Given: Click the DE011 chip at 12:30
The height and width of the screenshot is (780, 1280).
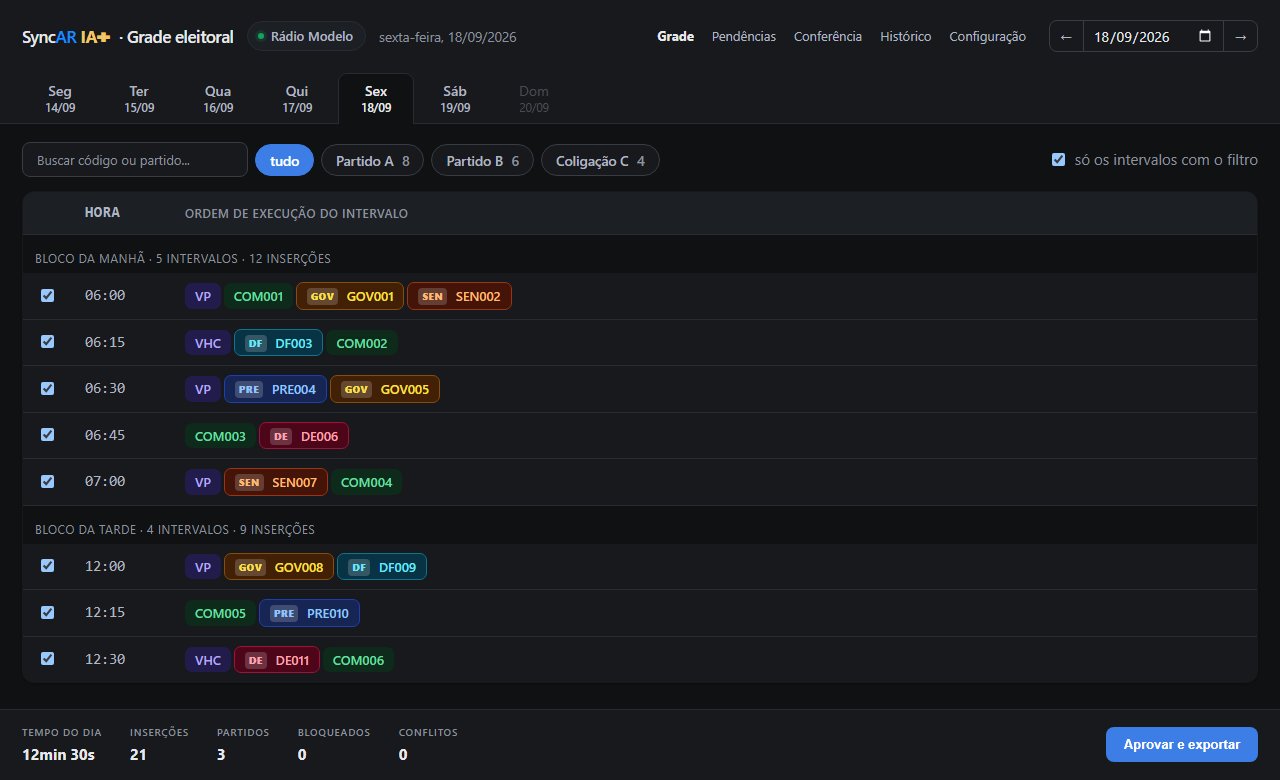Looking at the screenshot, I should pyautogui.click(x=277, y=660).
